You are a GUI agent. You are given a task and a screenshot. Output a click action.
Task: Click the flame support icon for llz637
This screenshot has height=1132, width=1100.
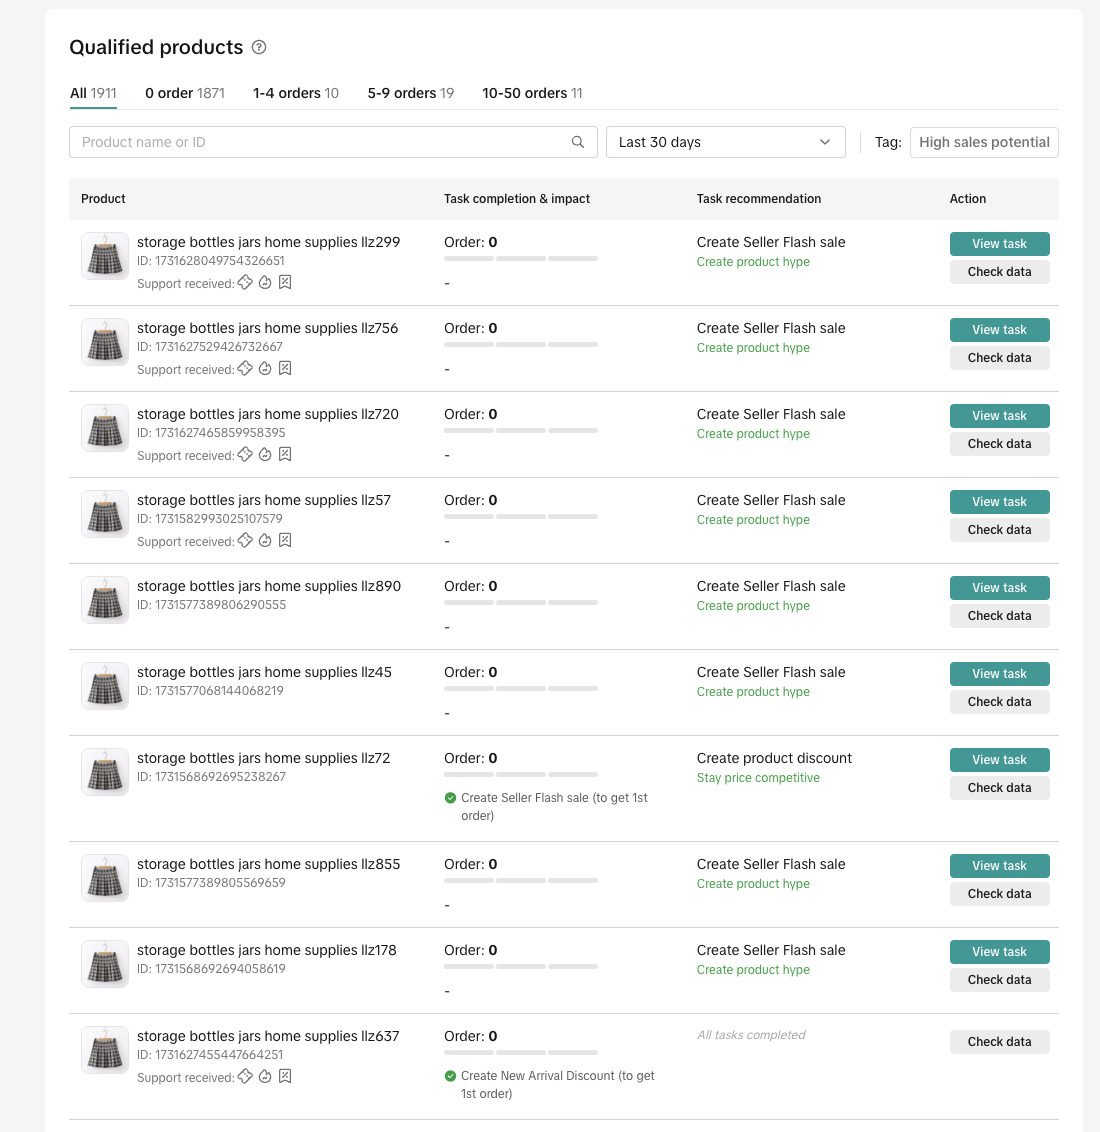tap(265, 1077)
